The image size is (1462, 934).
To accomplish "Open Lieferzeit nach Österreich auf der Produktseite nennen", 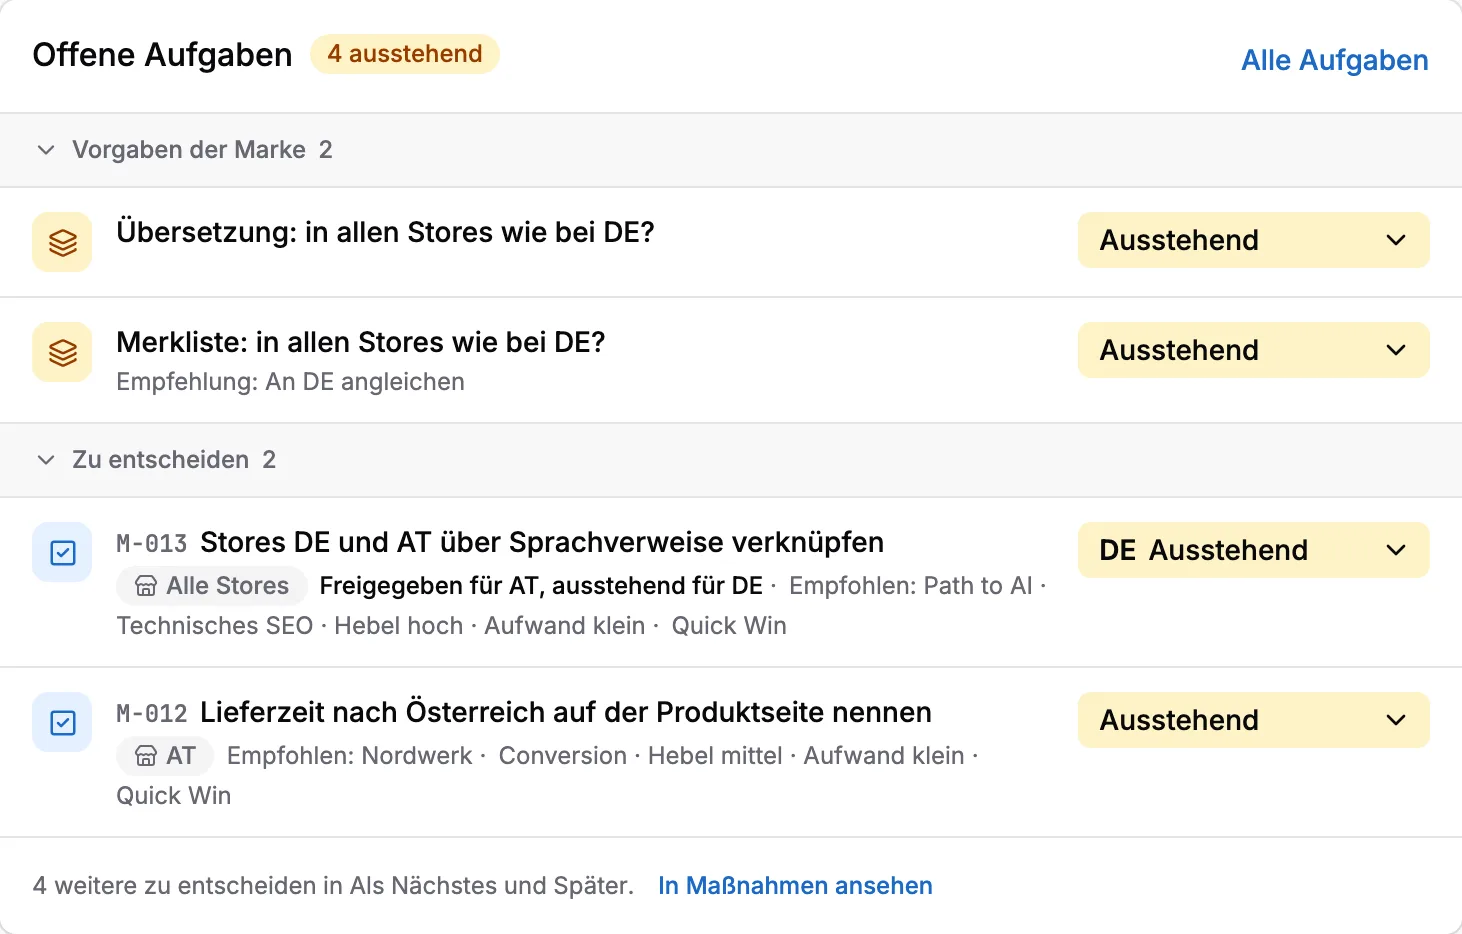I will tap(566, 712).
